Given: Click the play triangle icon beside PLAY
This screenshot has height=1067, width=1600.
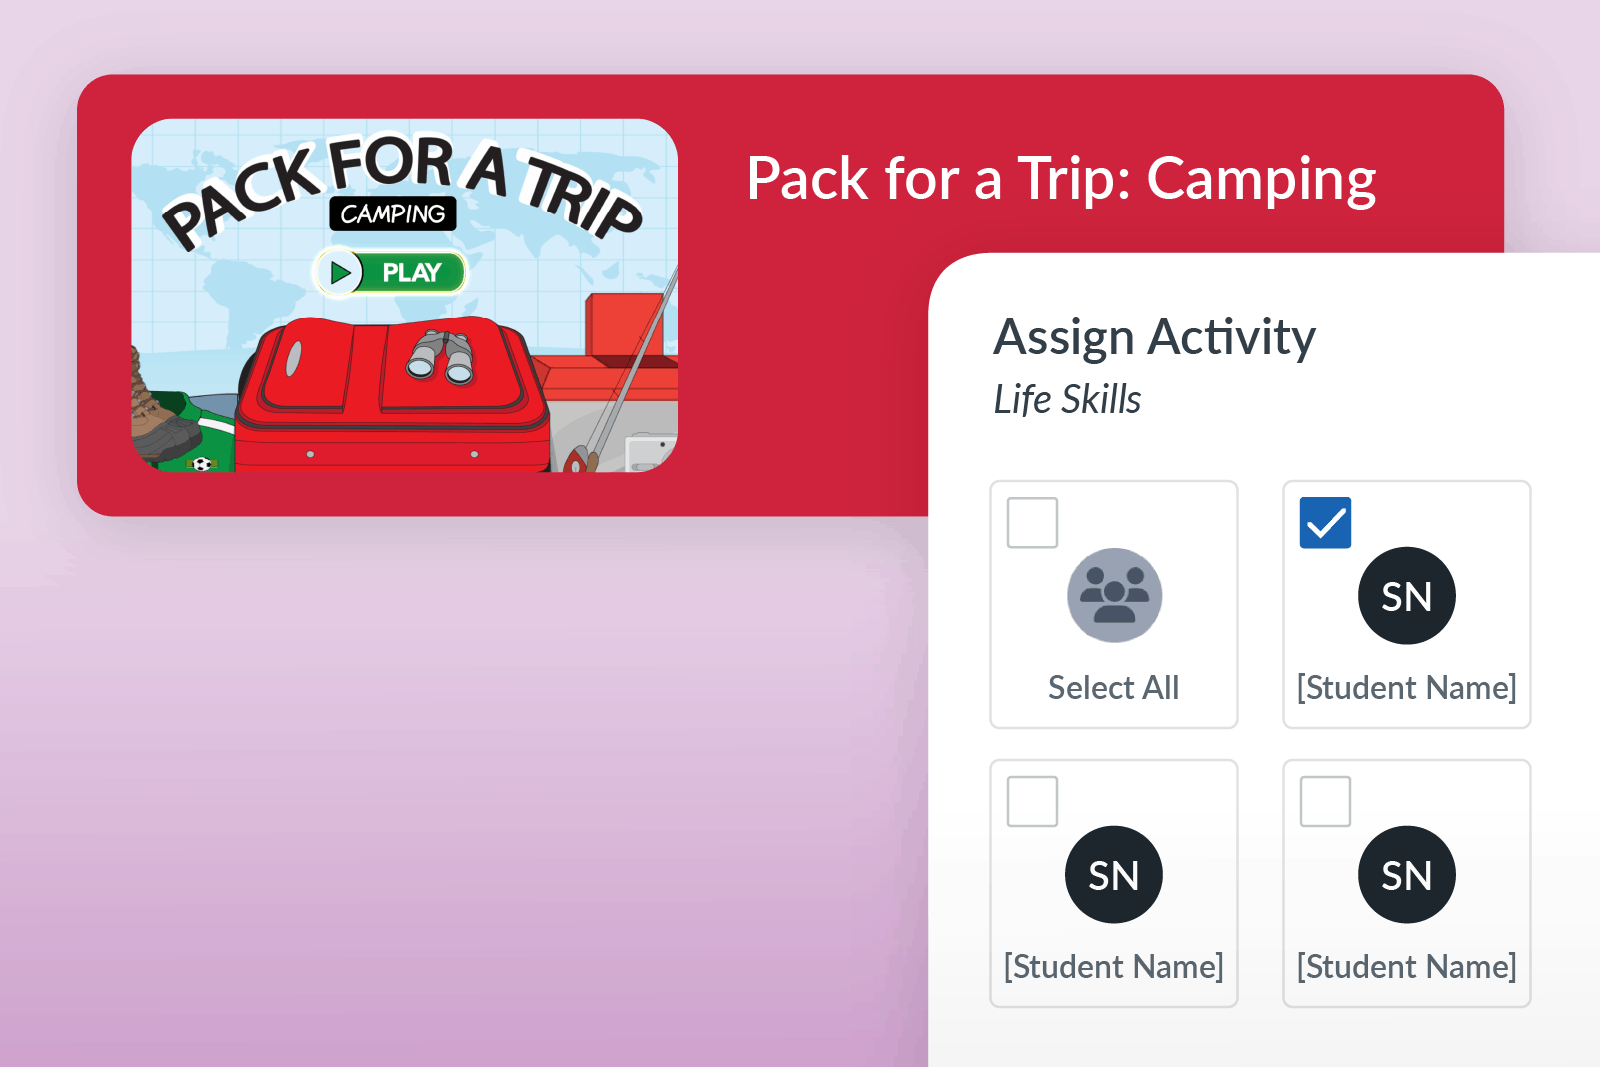Looking at the screenshot, I should (340, 272).
